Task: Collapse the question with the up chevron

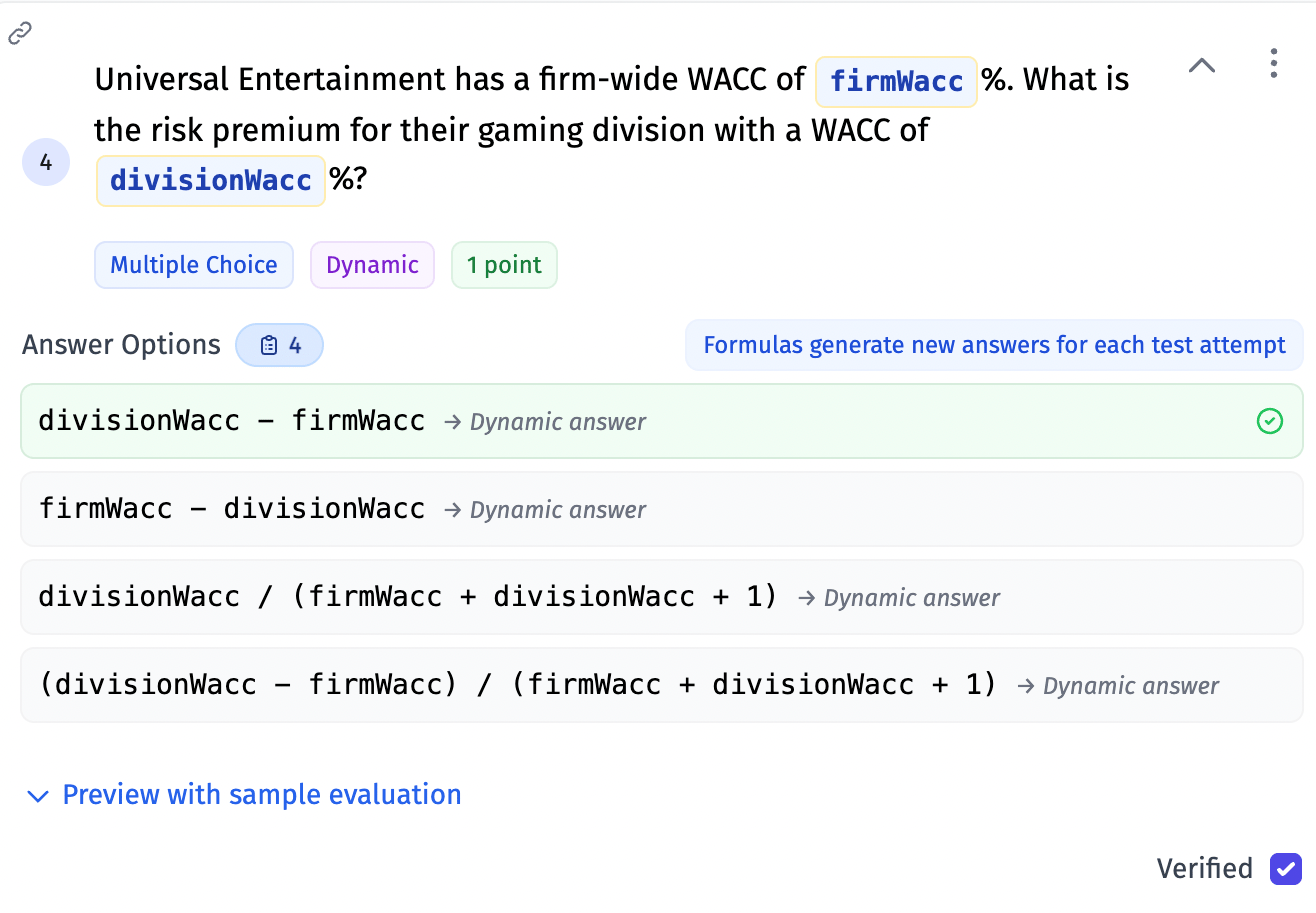Action: coord(1201,66)
